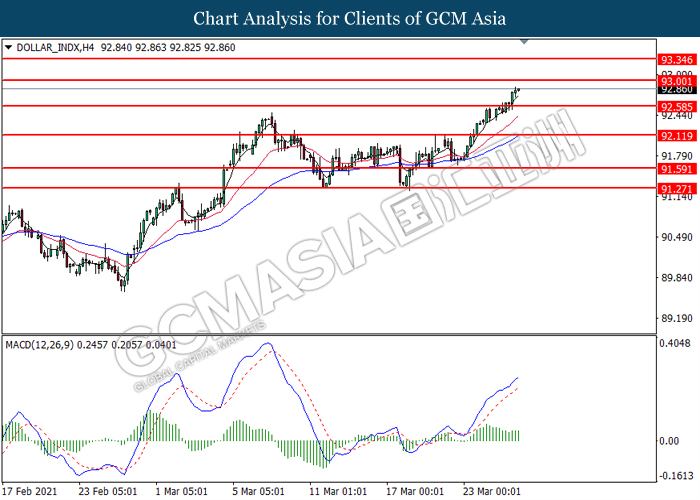The image size is (700, 500).
Task: Click the 89.190 price axis label
Action: tap(676, 318)
